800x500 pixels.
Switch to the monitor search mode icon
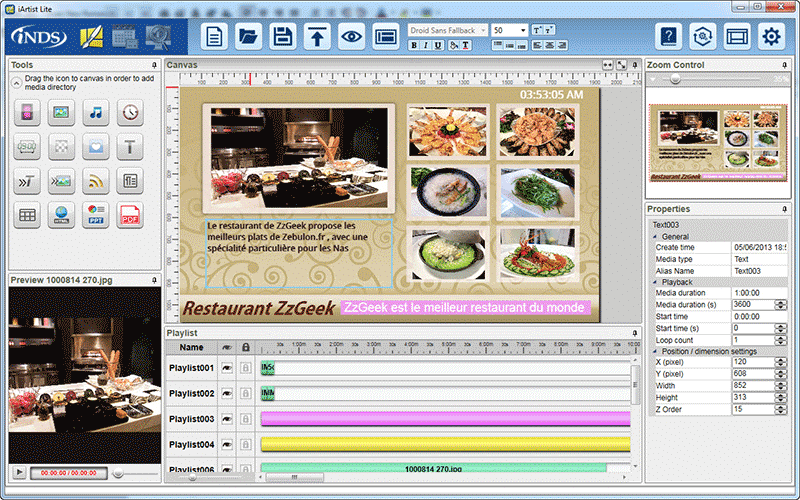click(158, 37)
